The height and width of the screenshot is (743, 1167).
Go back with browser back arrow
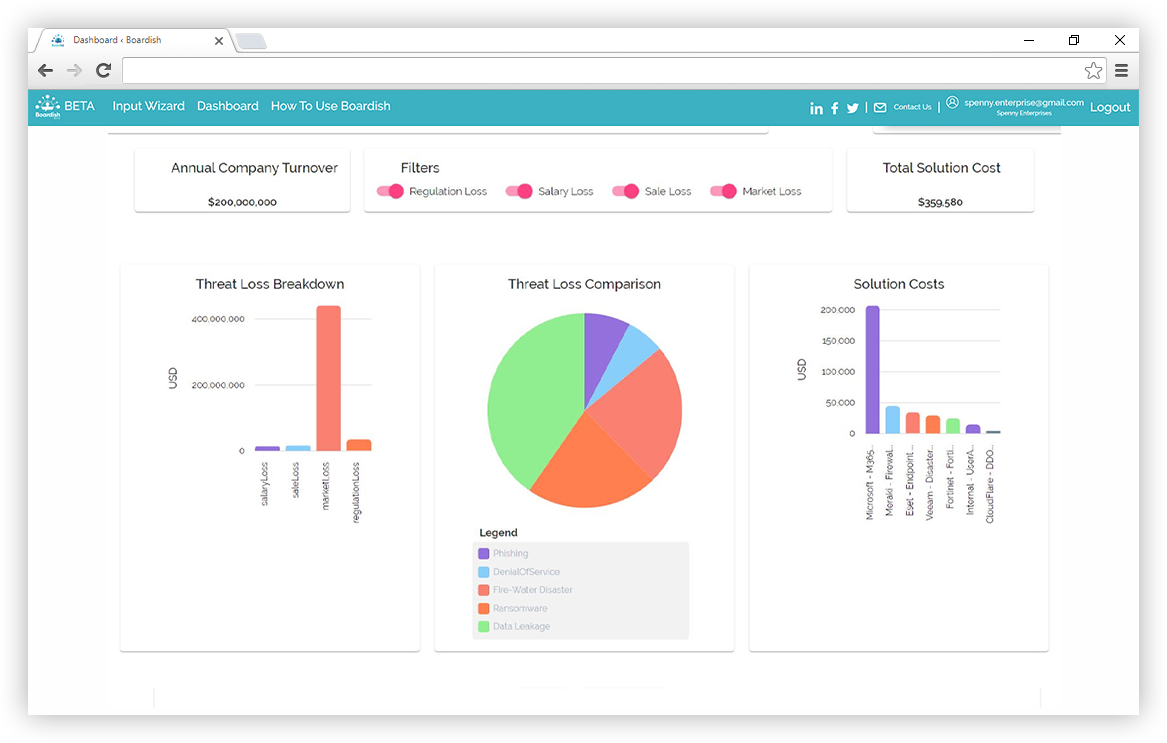pos(45,71)
